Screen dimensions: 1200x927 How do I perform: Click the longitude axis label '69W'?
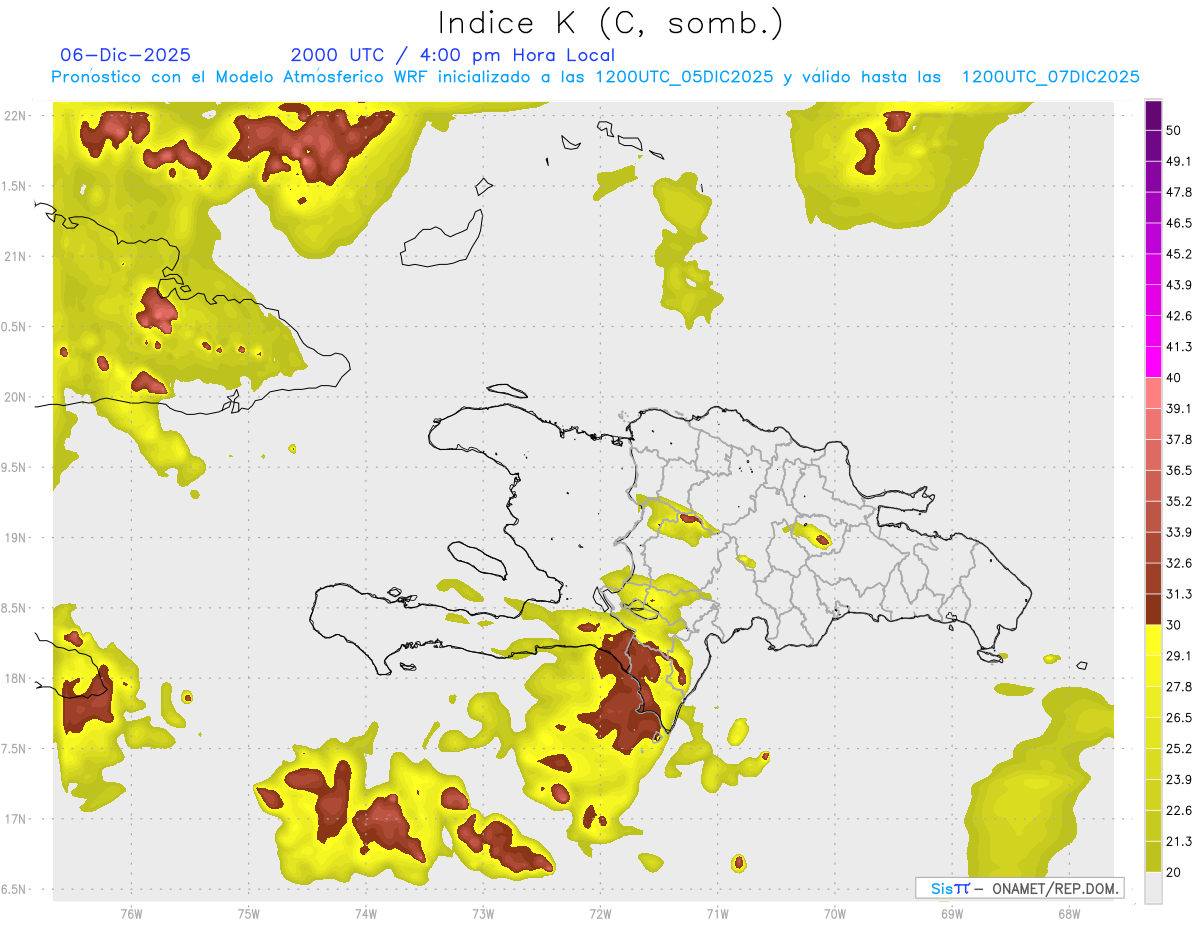point(952,913)
